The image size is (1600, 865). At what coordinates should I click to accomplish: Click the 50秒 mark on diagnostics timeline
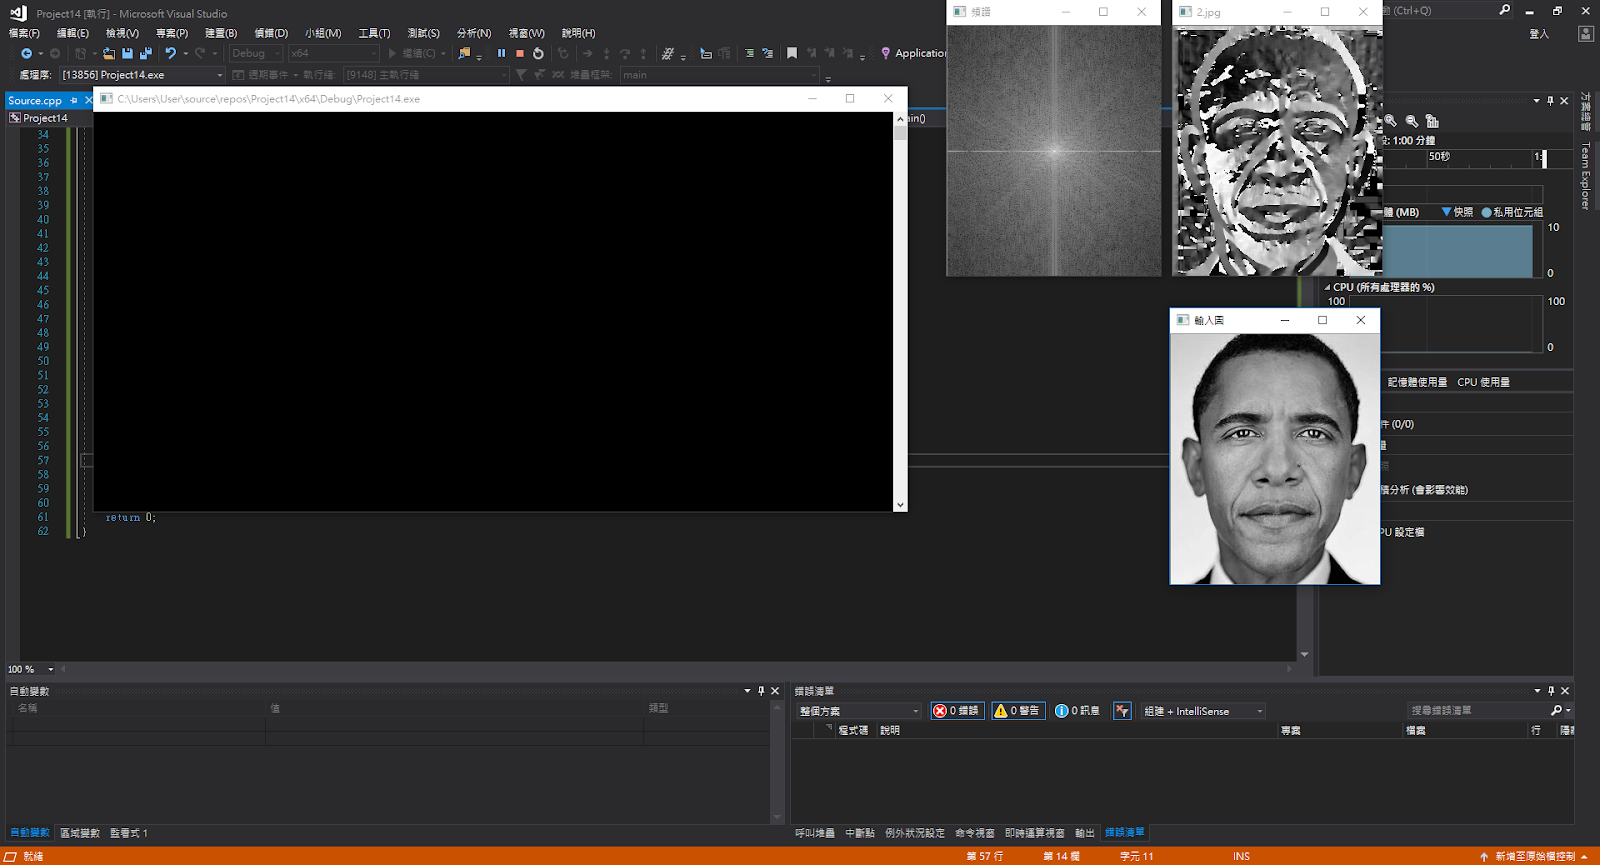click(1439, 157)
